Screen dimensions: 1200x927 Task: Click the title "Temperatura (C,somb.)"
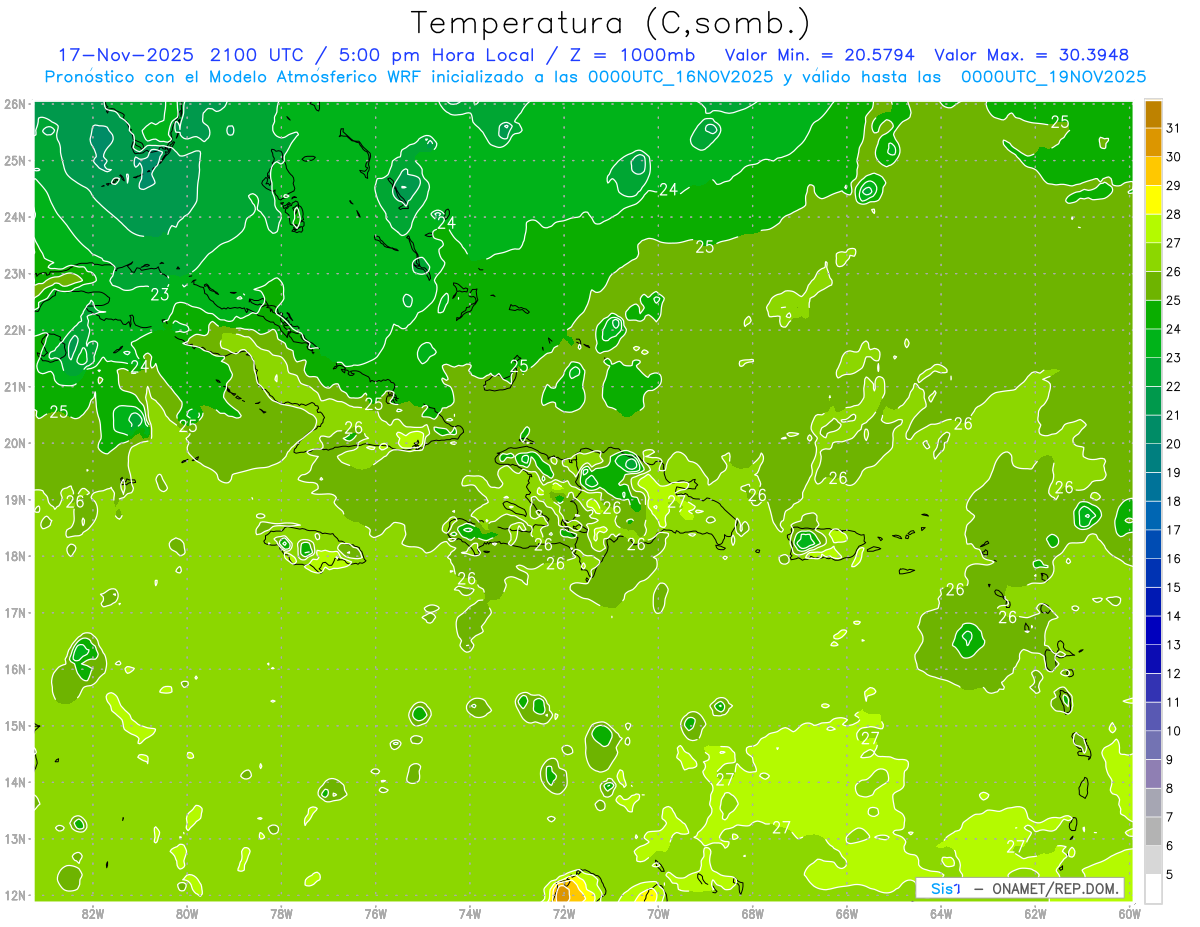[x=611, y=24]
